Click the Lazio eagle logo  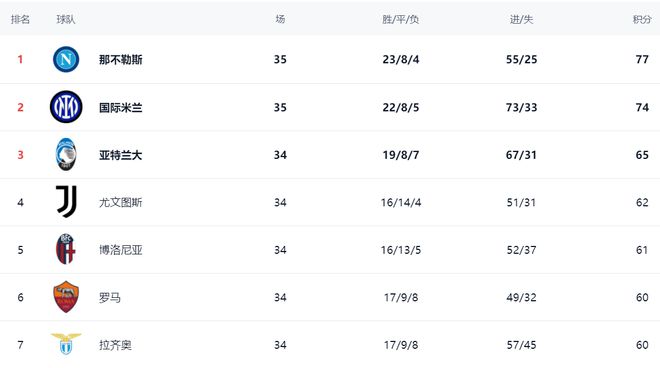[66, 344]
